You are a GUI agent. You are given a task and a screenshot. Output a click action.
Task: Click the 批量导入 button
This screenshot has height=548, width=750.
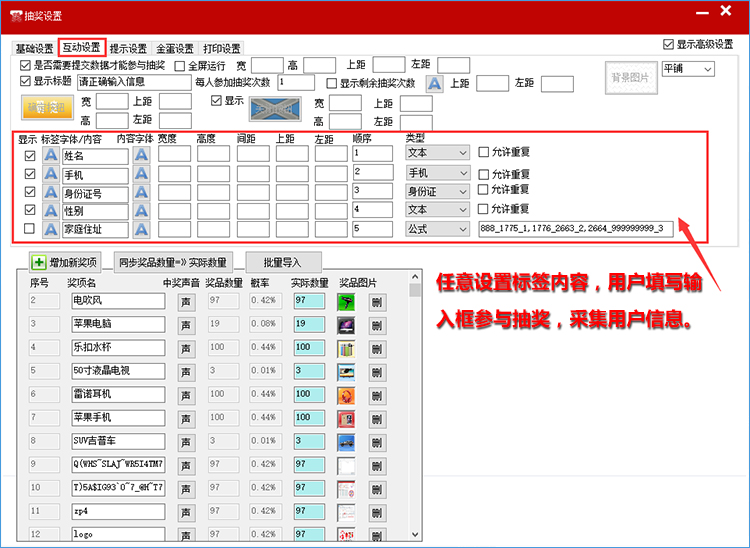coord(279,262)
